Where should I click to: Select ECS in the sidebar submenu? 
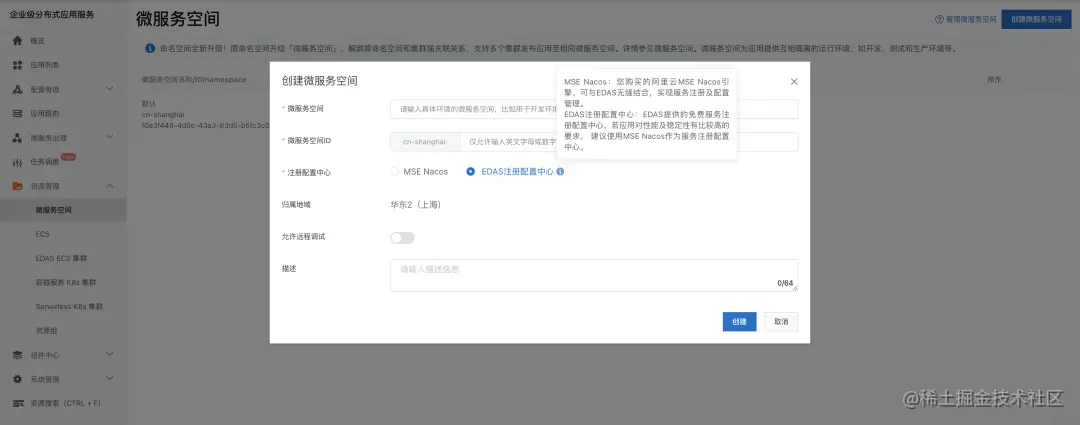coord(43,234)
